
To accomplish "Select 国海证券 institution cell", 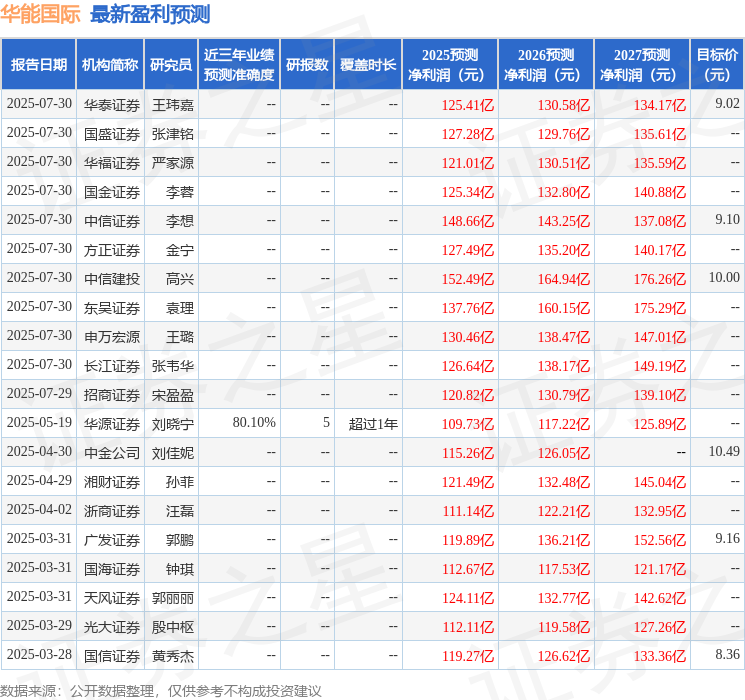I will click(x=112, y=568).
